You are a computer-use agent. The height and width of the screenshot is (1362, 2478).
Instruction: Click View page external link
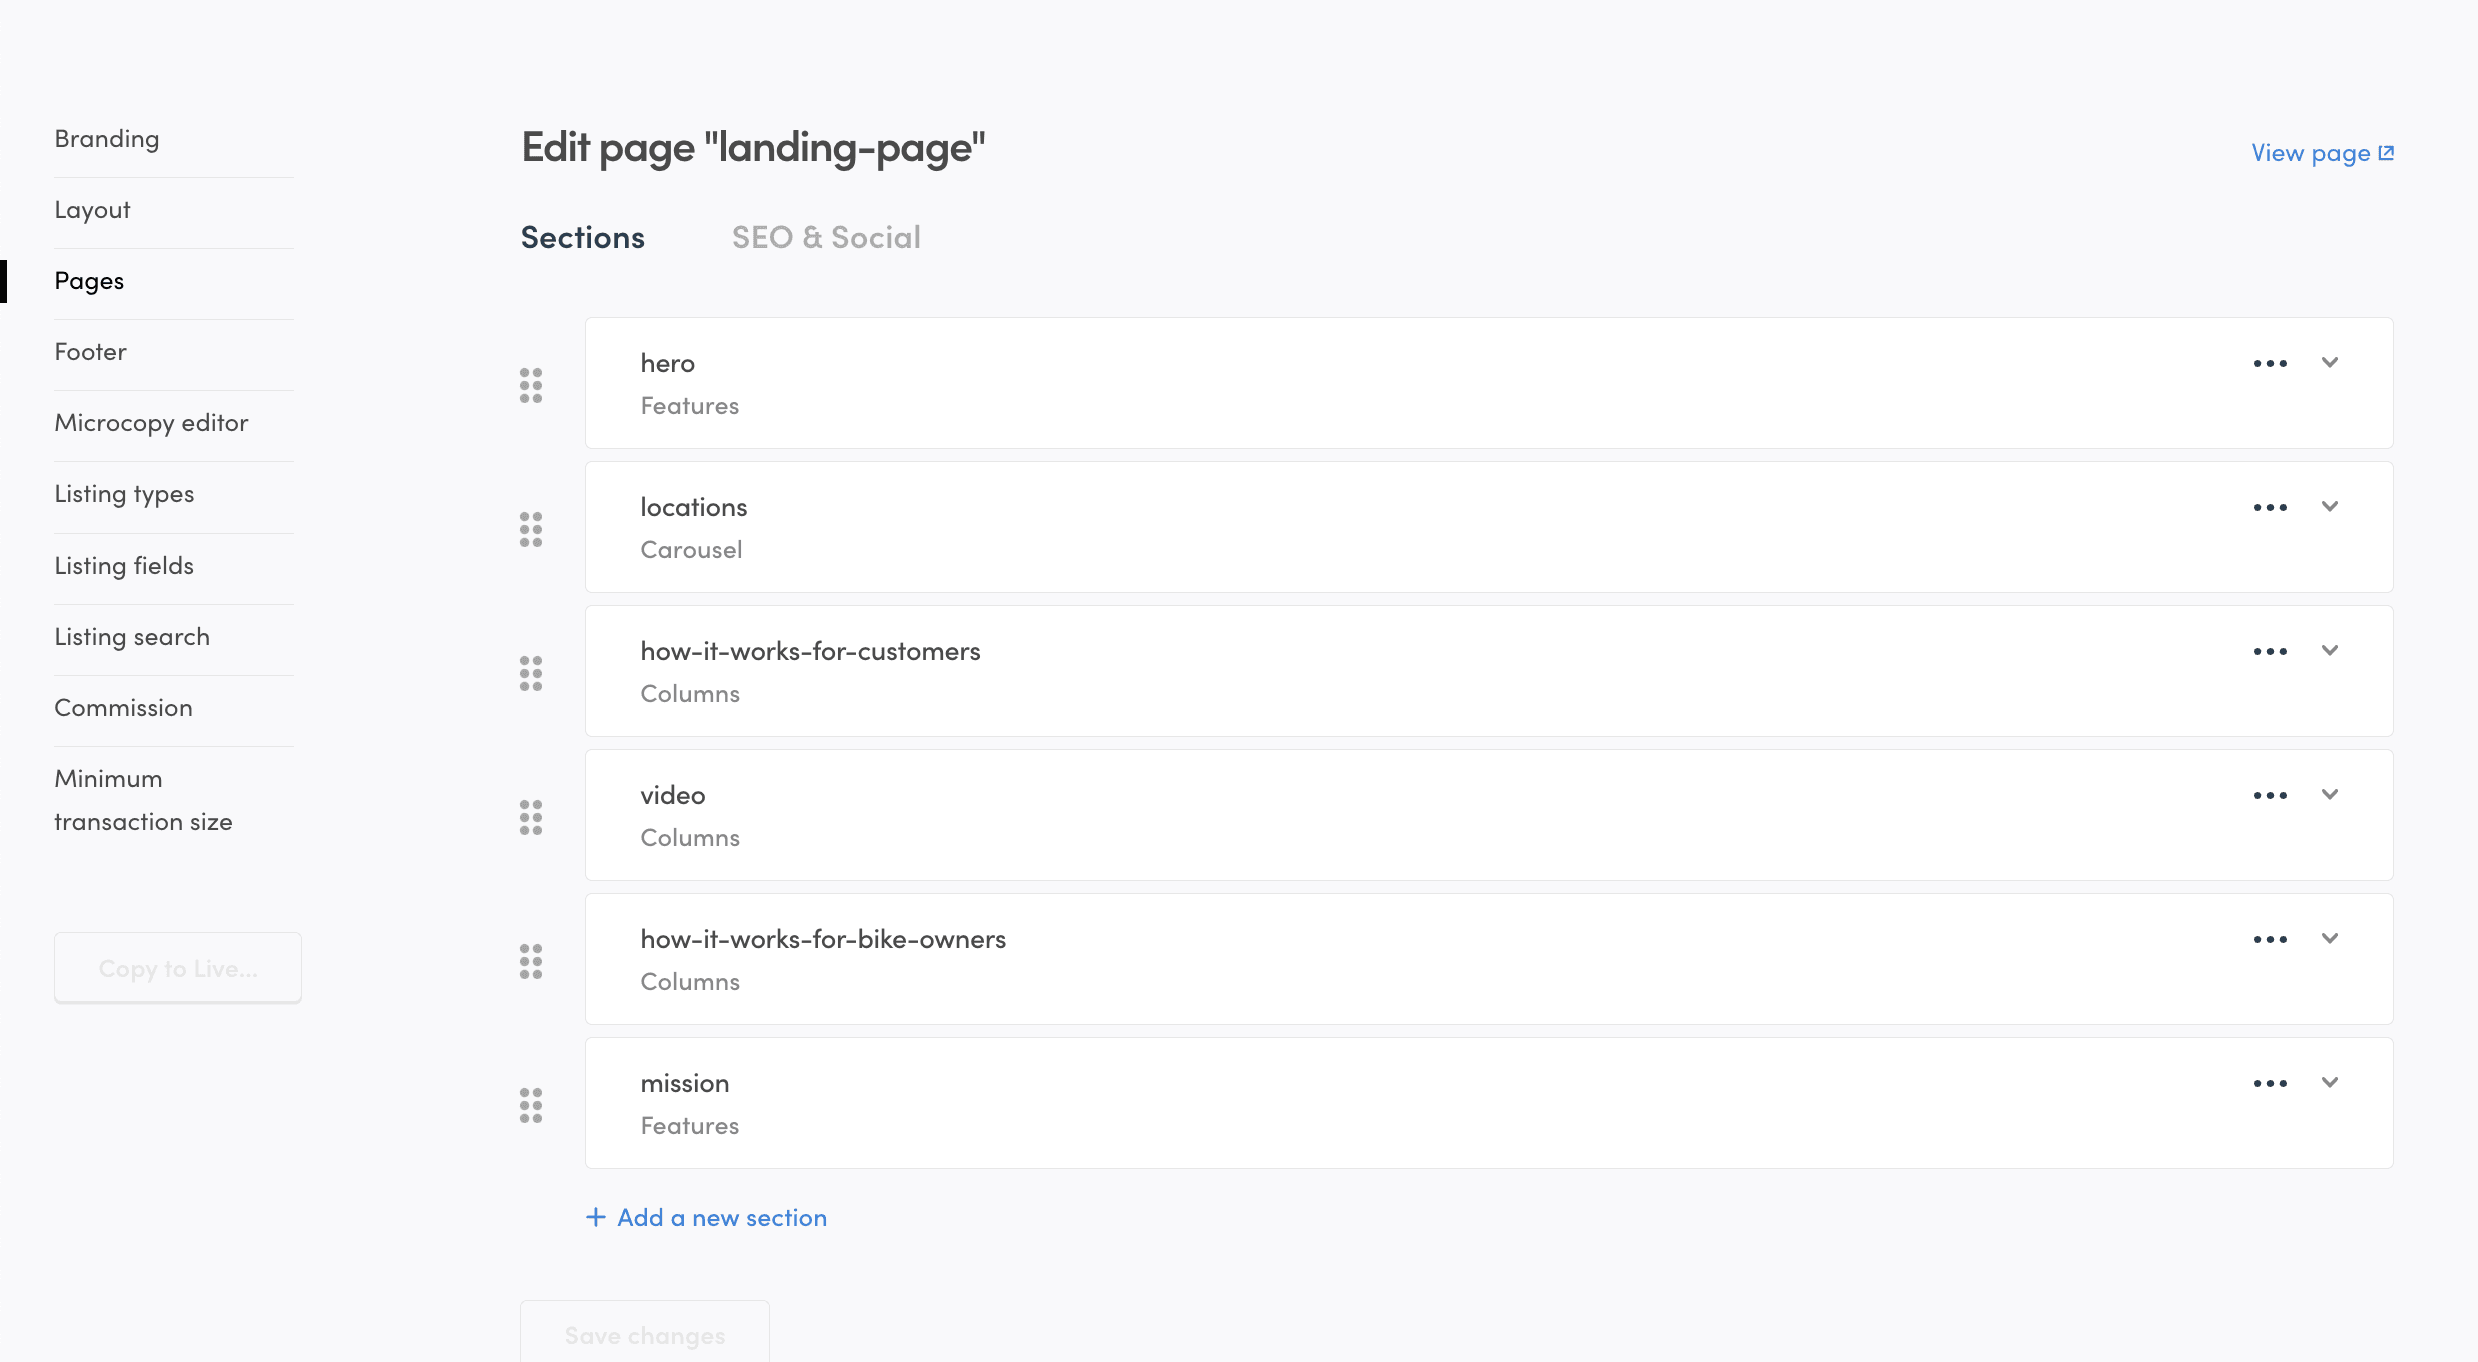coord(2321,153)
